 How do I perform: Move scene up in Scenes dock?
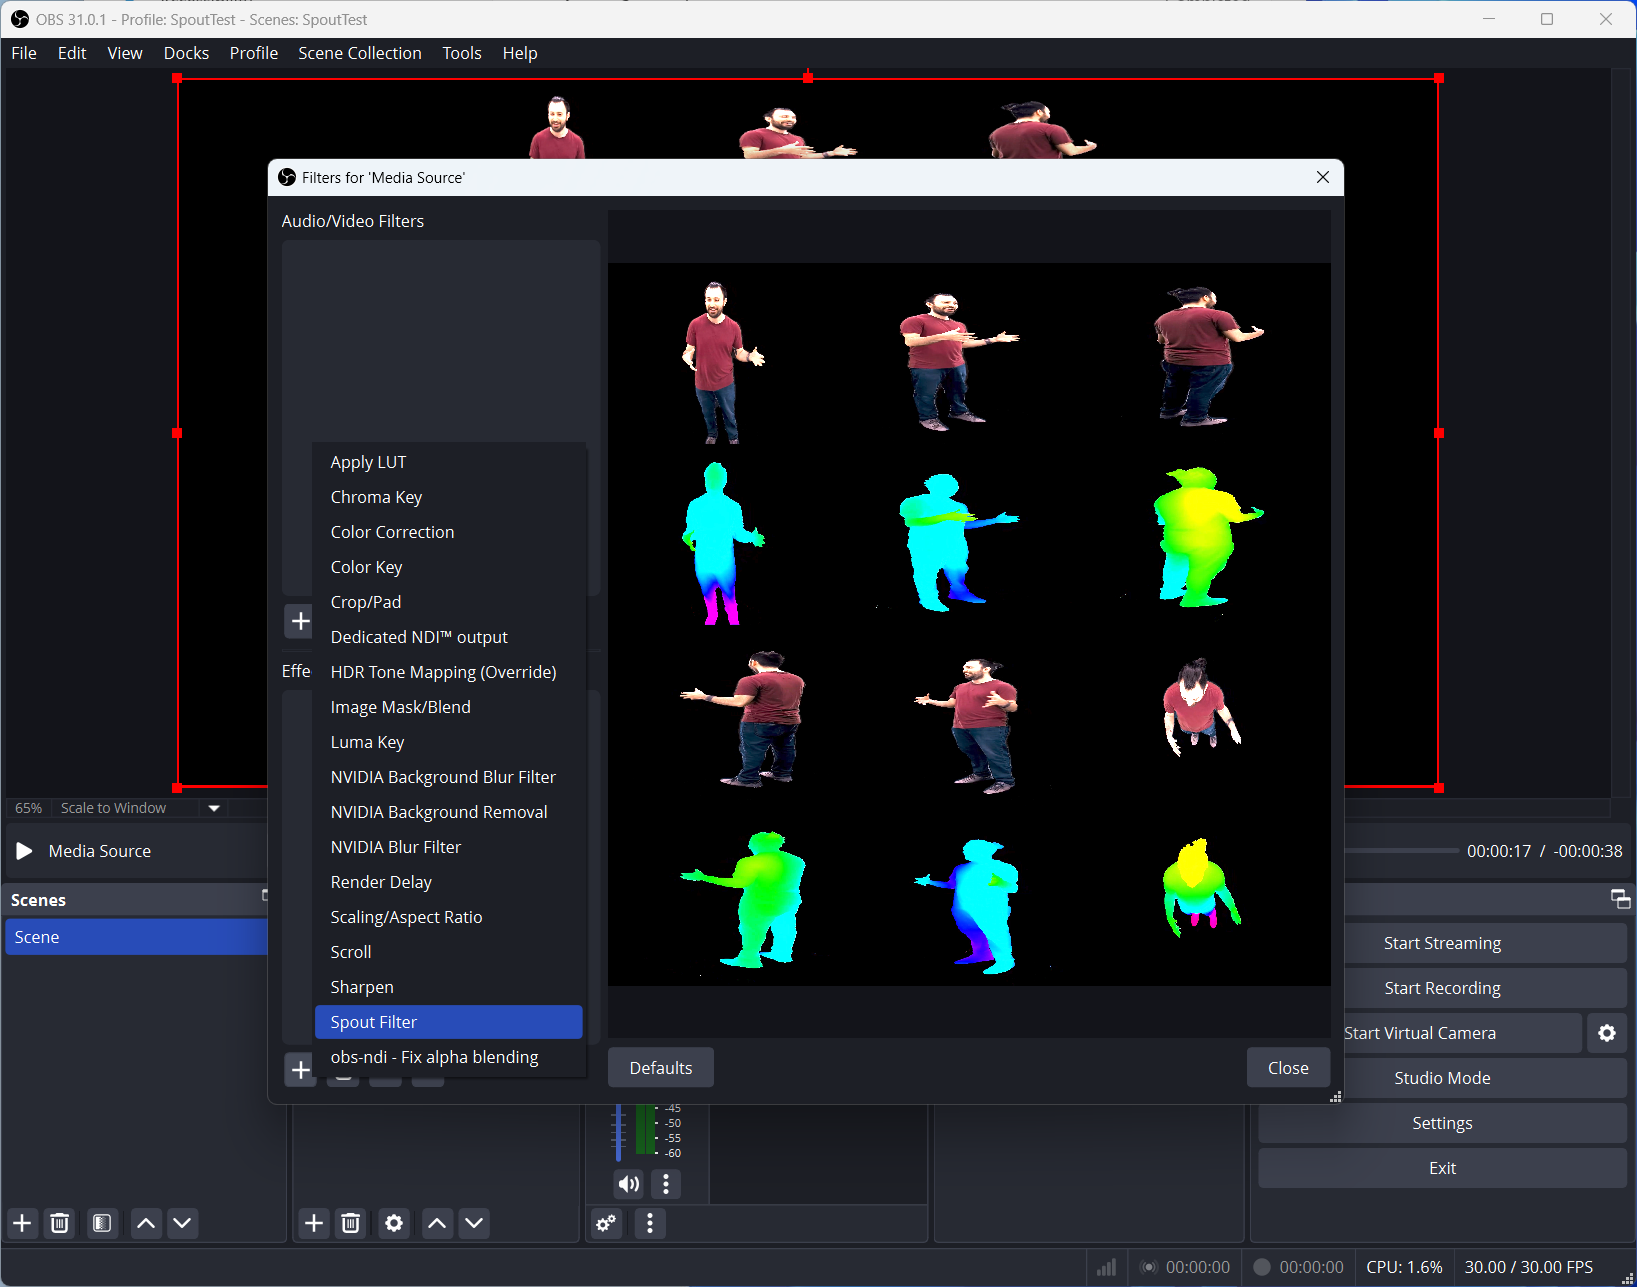click(x=146, y=1223)
